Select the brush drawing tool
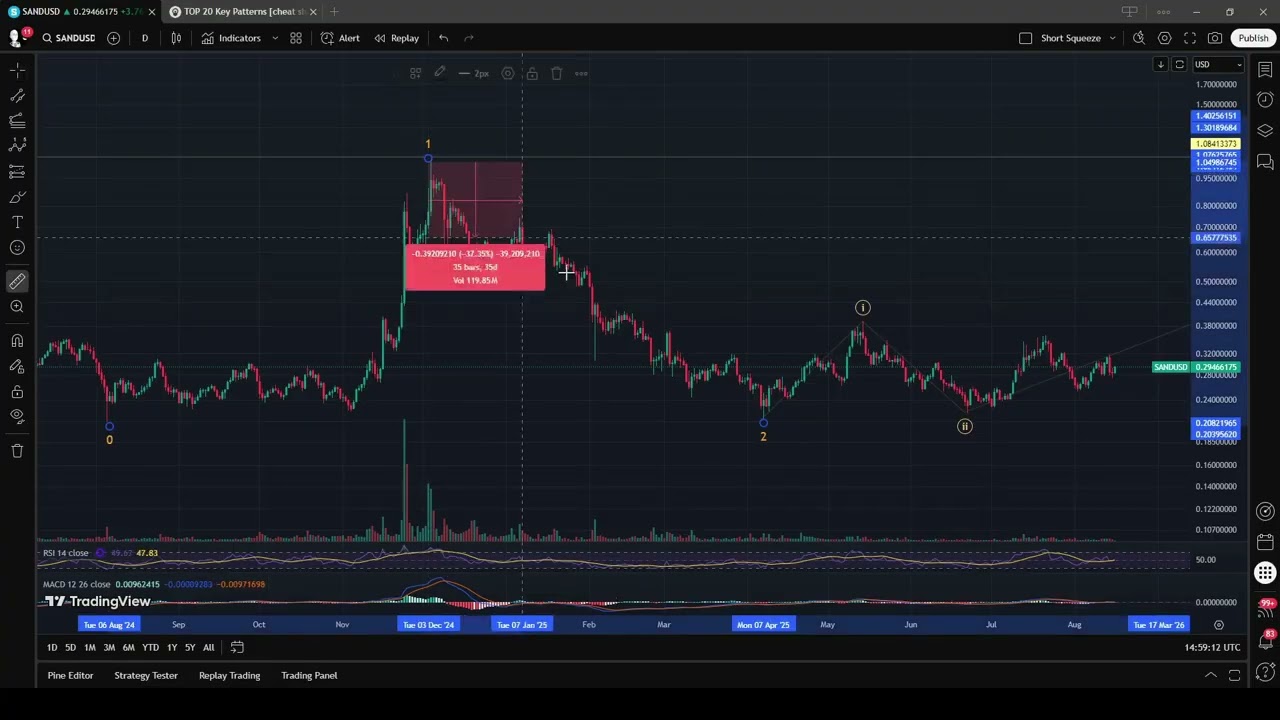This screenshot has height=720, width=1280. coord(17,197)
